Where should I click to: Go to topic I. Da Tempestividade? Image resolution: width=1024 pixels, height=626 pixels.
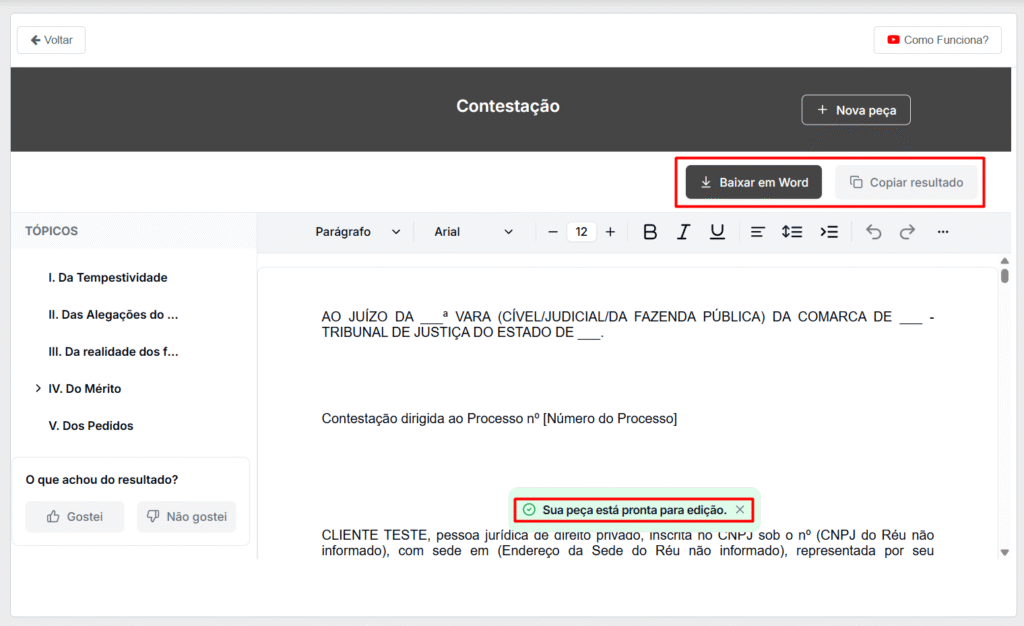pos(108,277)
